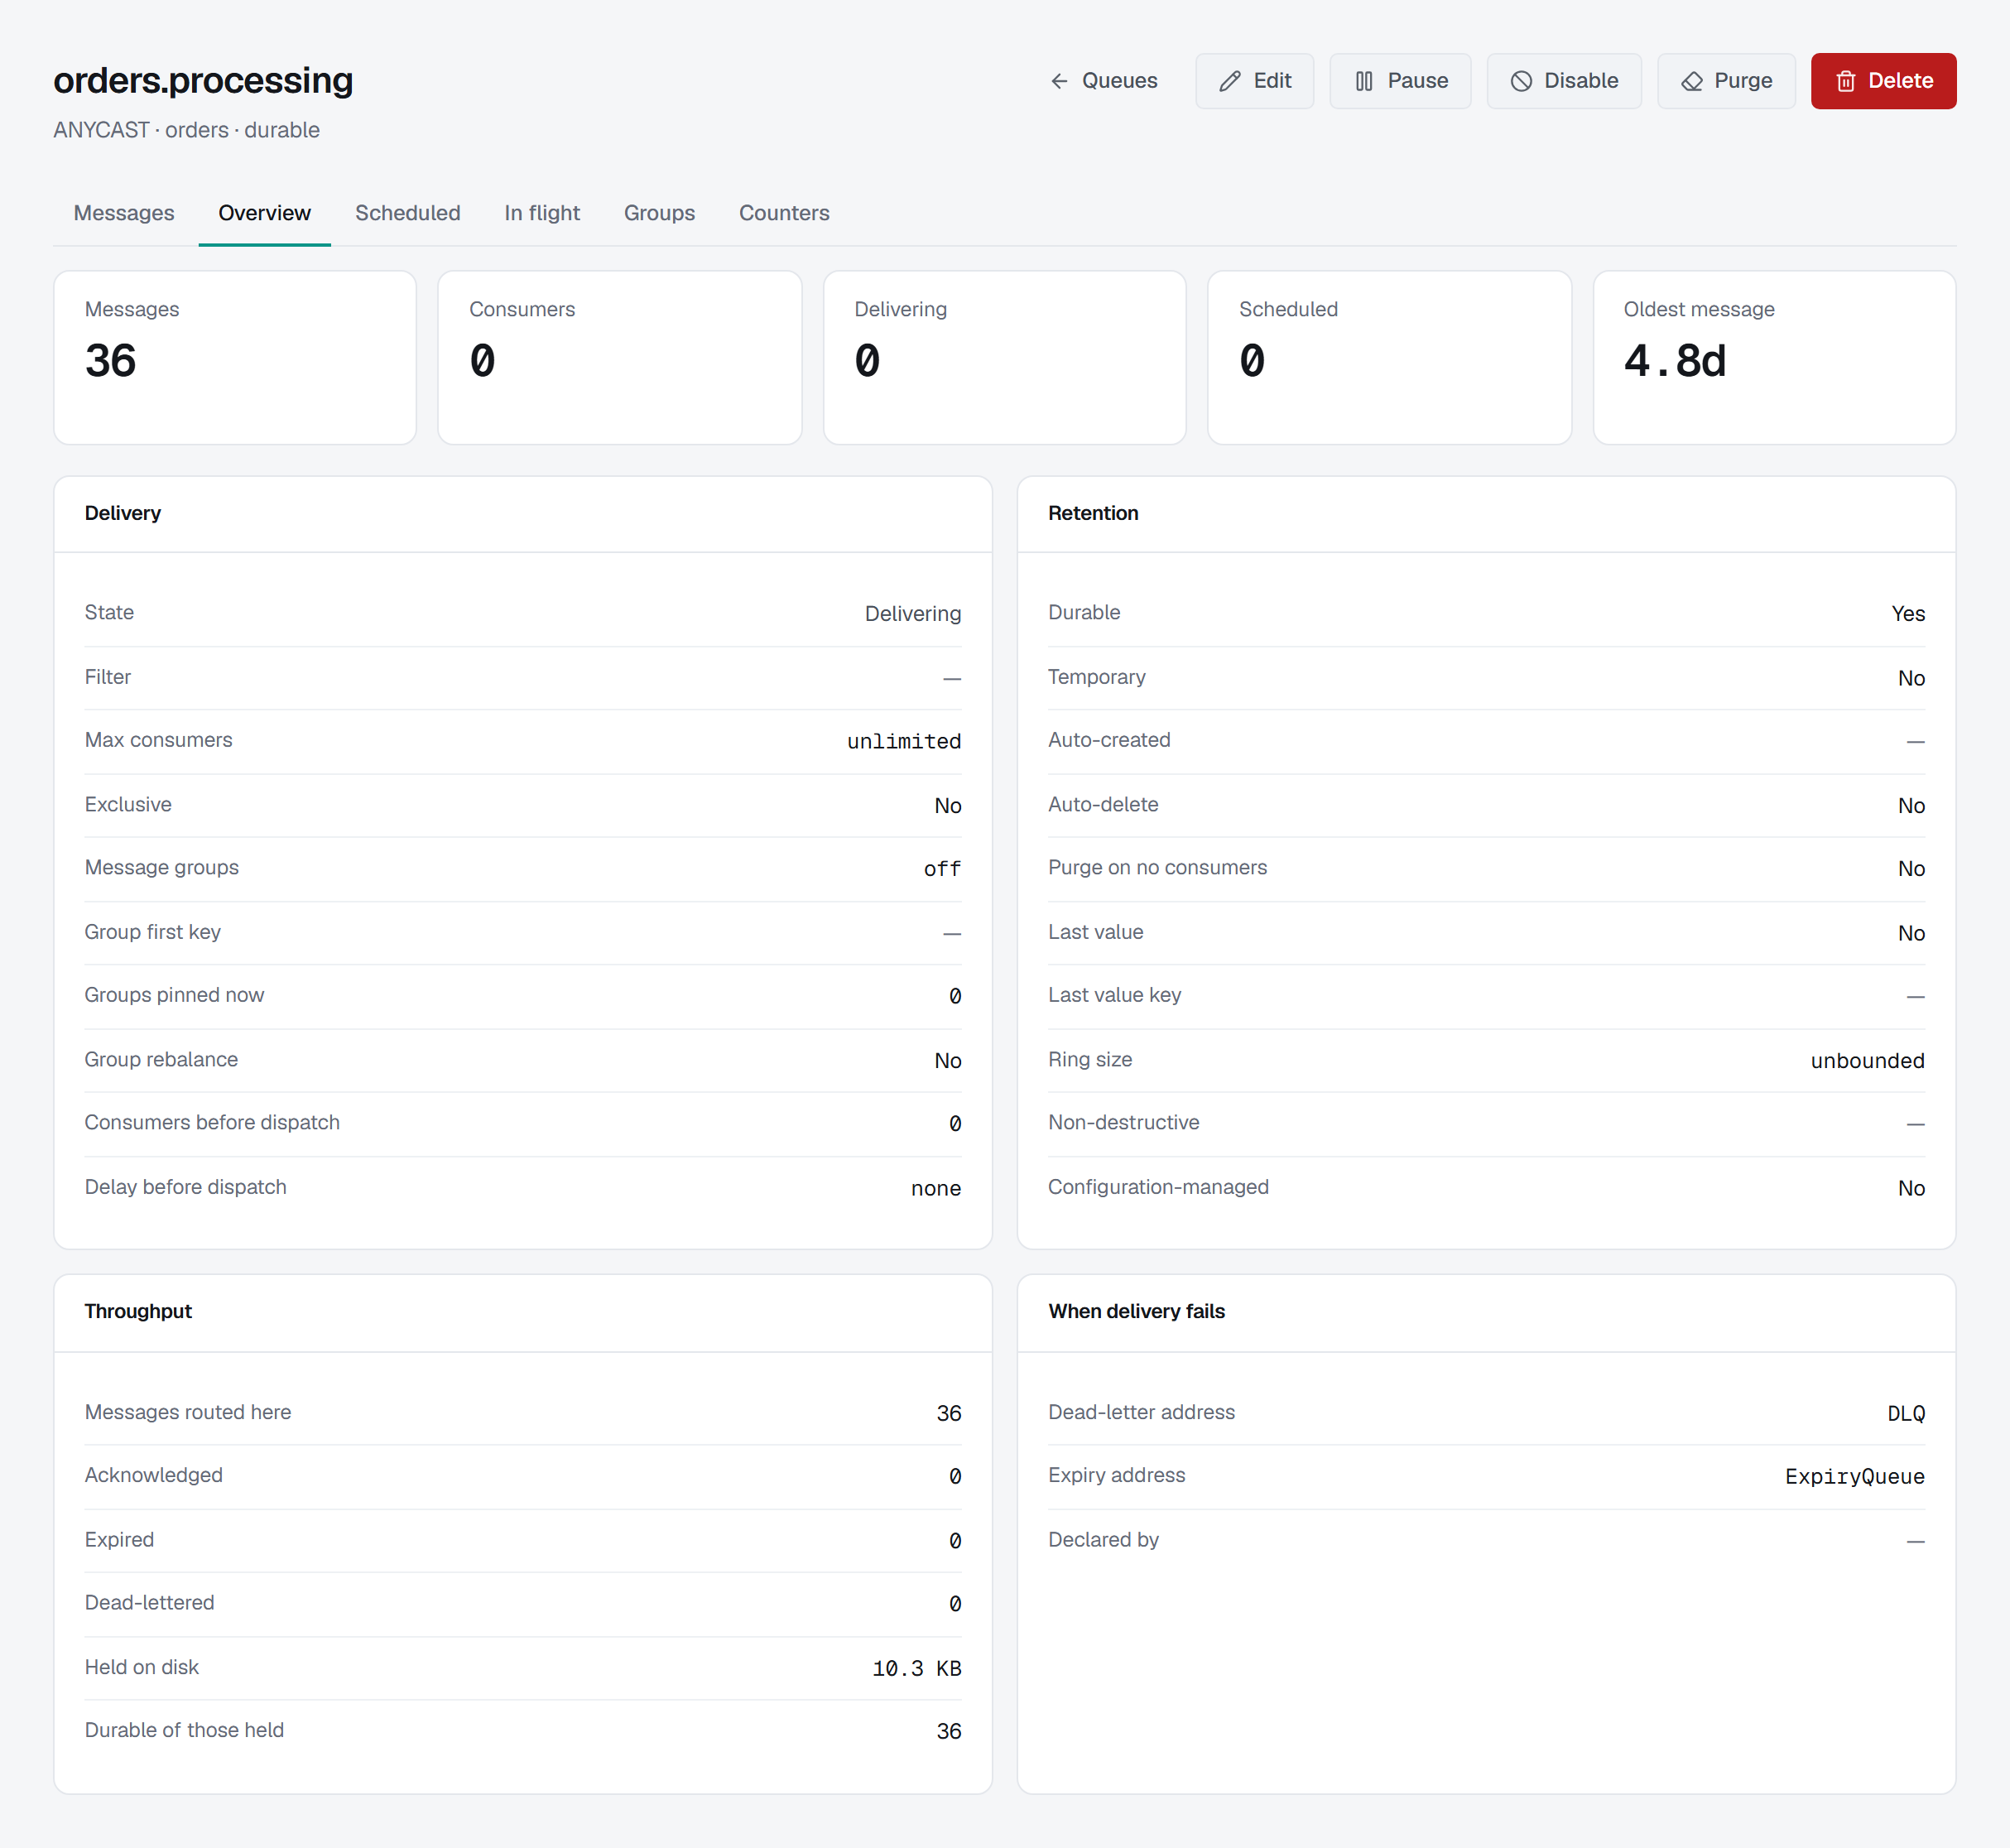Click the Durable value 'Yes'
Viewport: 2010px width, 1848px height.
click(1907, 613)
